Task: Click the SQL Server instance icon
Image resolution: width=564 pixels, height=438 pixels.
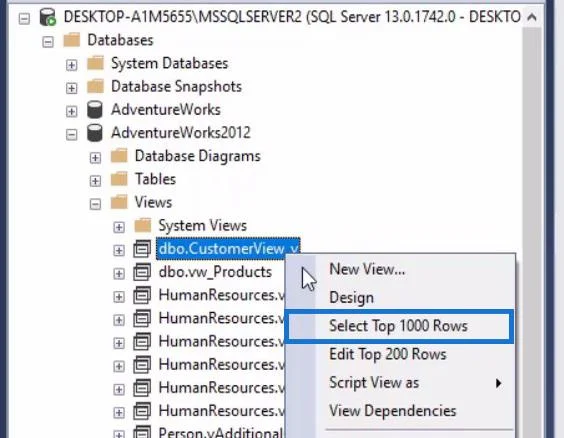Action: pyautogui.click(x=47, y=17)
